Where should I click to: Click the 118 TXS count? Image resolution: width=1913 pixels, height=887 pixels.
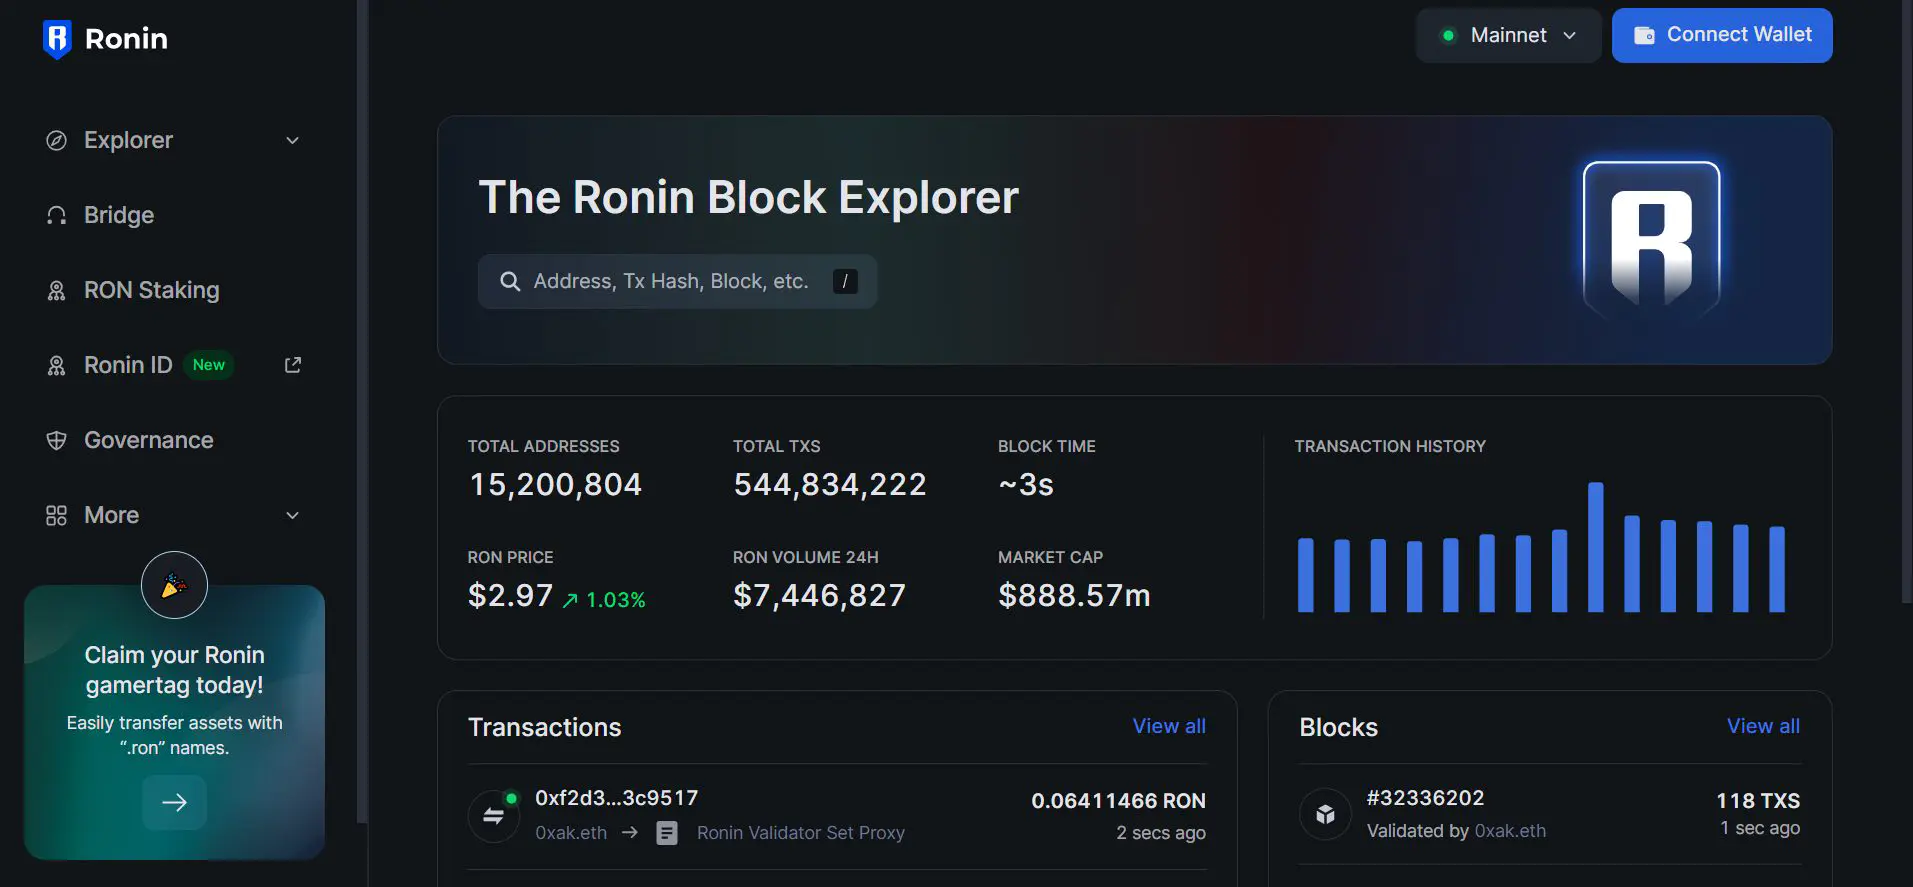pos(1758,801)
